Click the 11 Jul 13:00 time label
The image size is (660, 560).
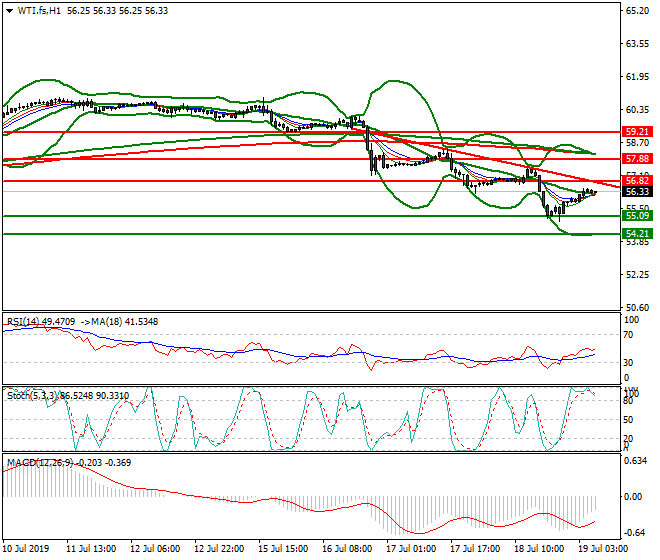pyautogui.click(x=91, y=549)
